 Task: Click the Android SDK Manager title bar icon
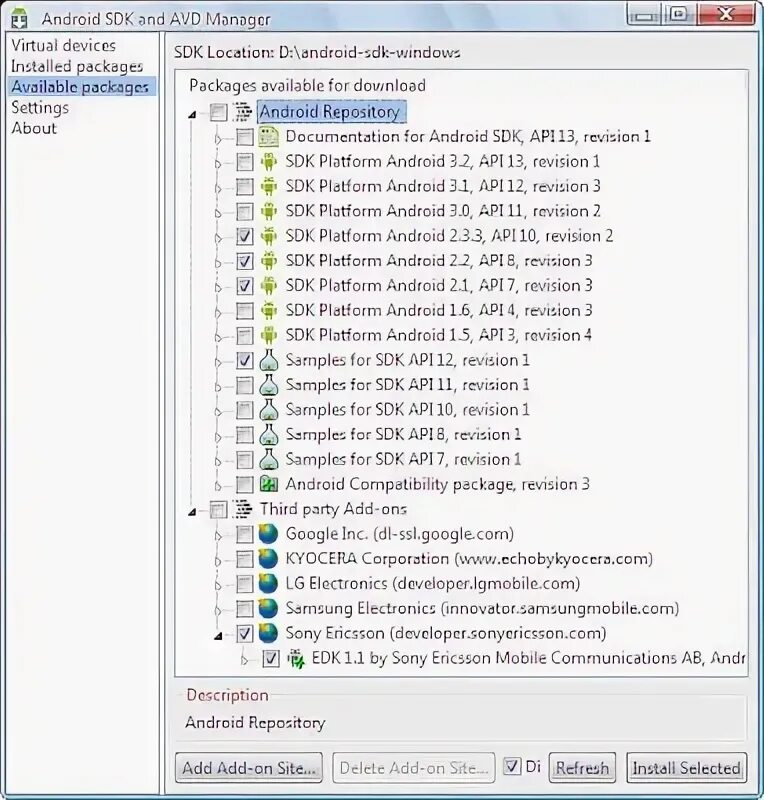coord(19,18)
